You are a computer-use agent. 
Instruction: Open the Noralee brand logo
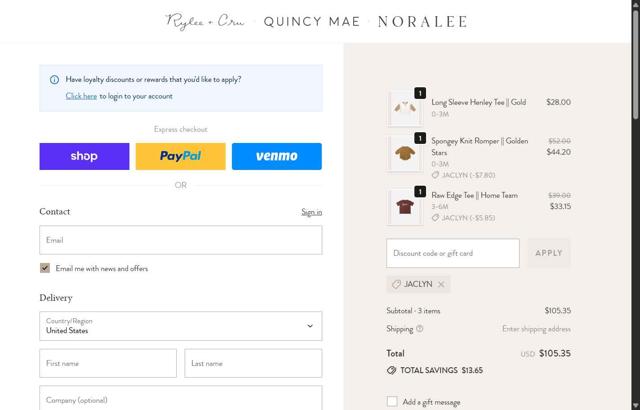[x=422, y=22]
